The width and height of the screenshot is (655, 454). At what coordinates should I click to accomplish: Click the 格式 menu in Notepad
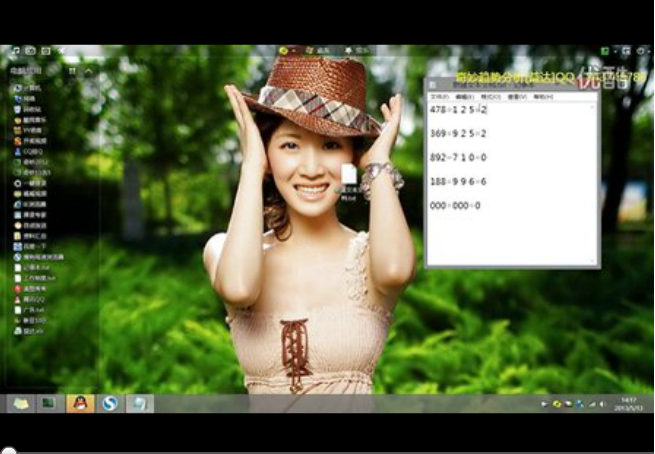pyautogui.click(x=490, y=97)
